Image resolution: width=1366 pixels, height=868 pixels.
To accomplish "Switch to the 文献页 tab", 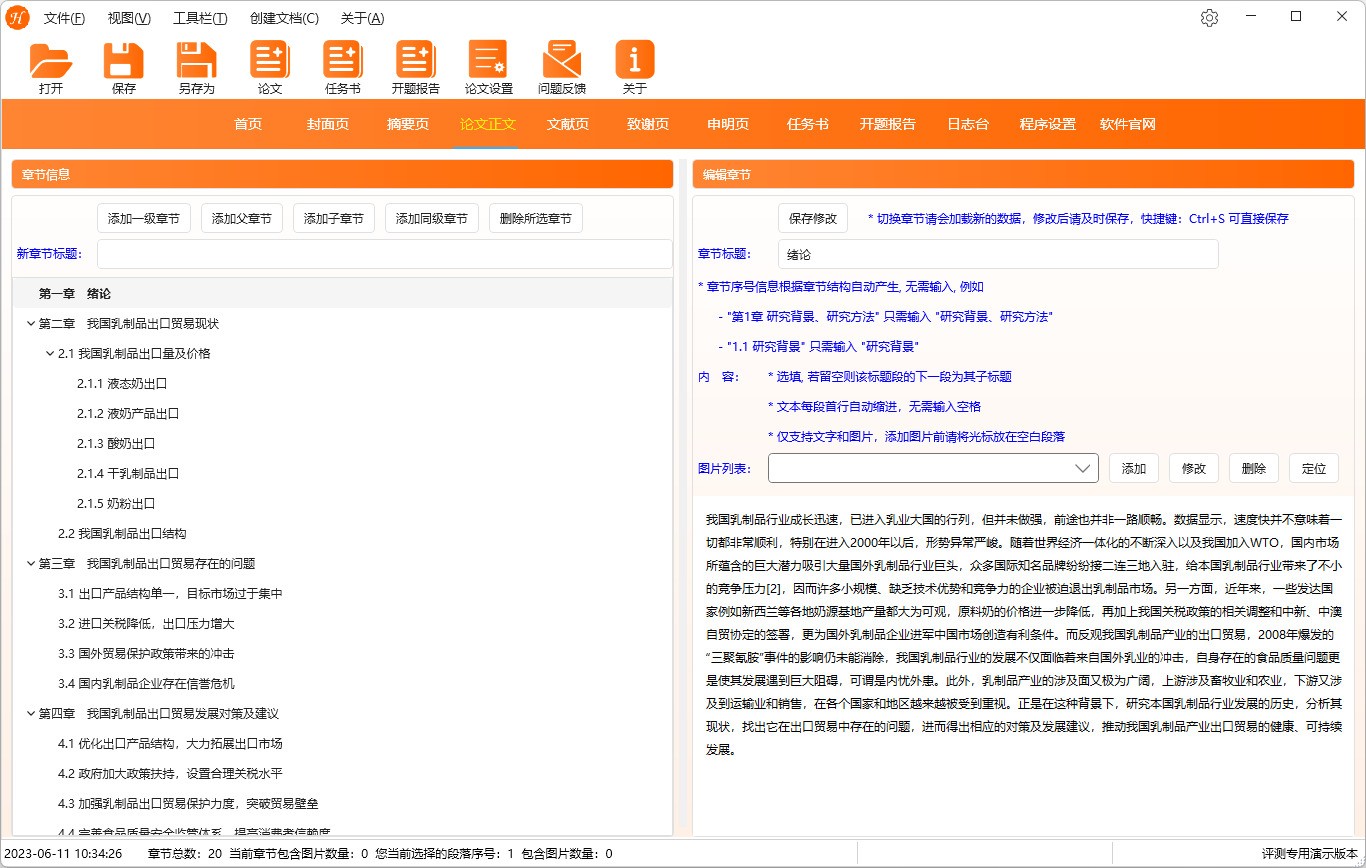I will [567, 124].
